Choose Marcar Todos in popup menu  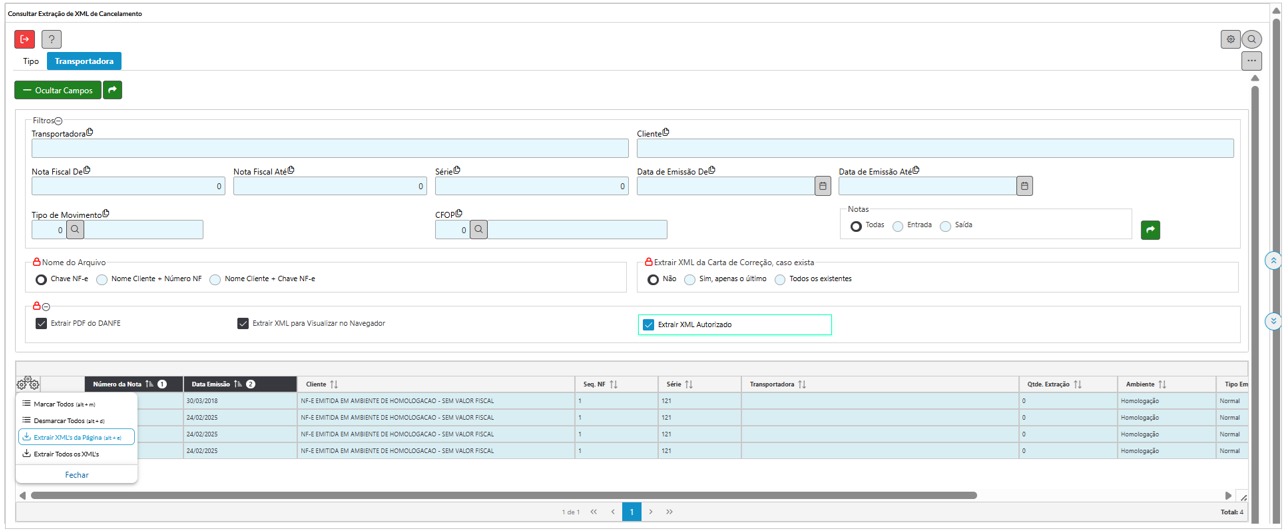click(x=77, y=404)
